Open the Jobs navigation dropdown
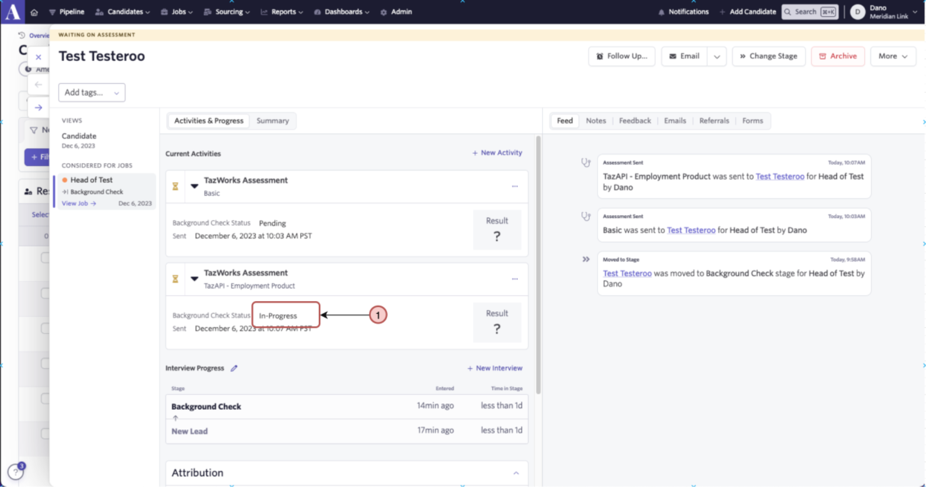This screenshot has width=928, height=493. (177, 12)
